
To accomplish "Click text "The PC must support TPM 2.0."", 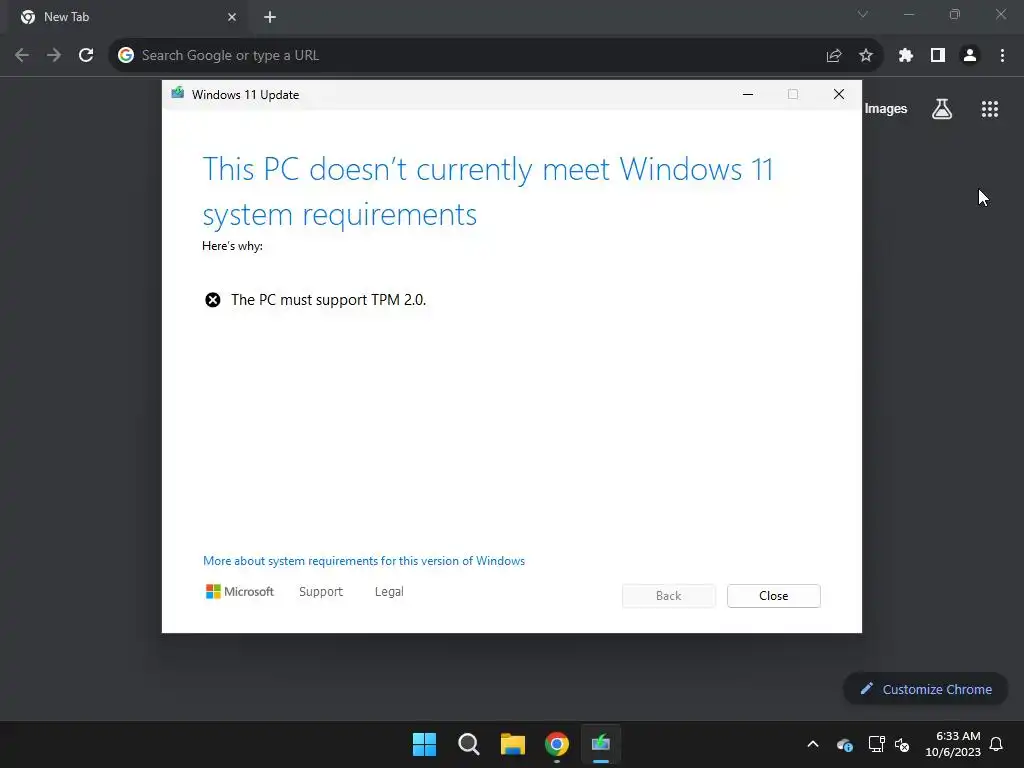I will (x=328, y=300).
